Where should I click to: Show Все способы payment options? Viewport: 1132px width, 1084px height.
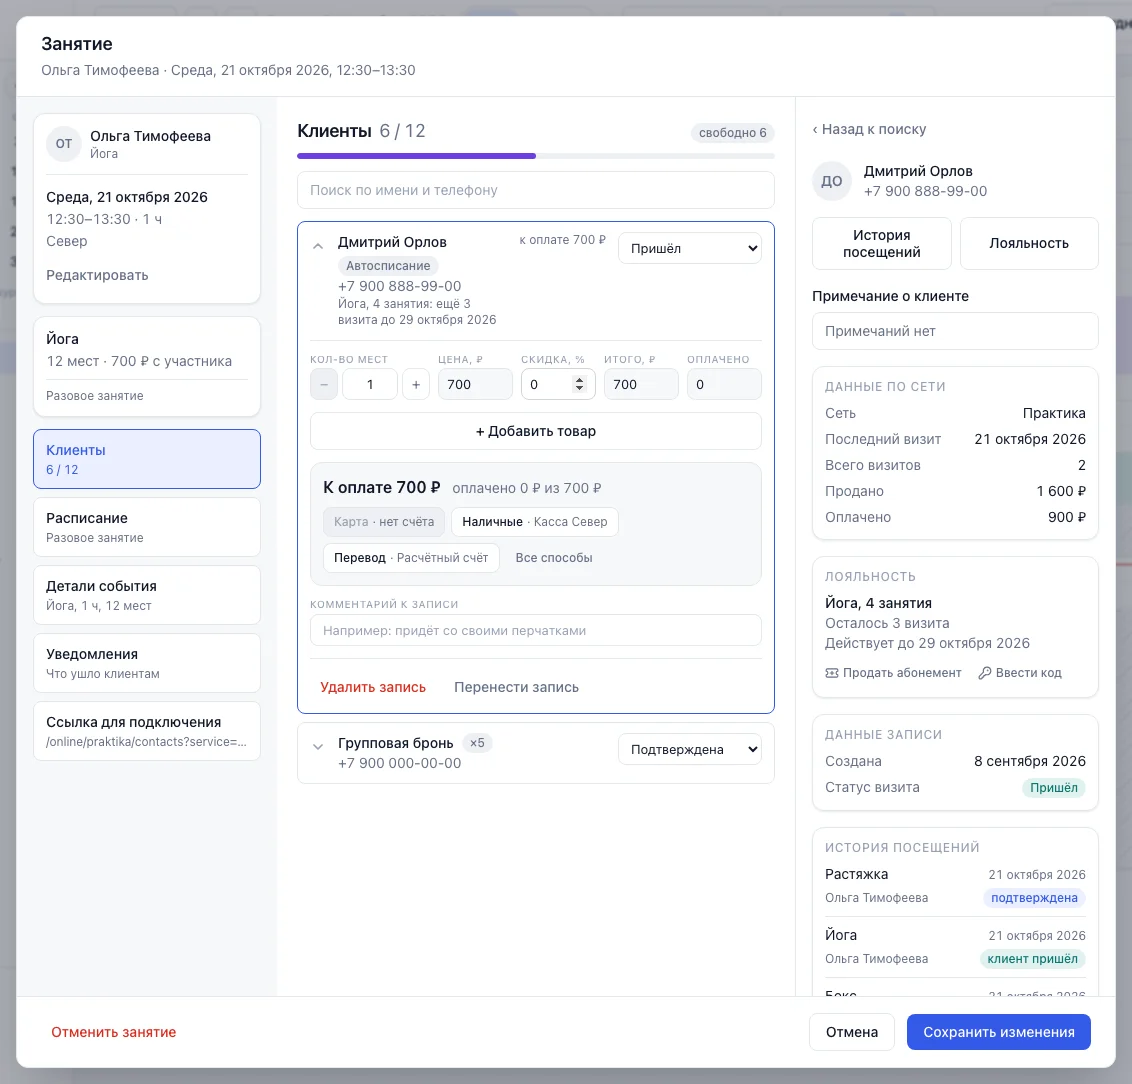point(554,558)
